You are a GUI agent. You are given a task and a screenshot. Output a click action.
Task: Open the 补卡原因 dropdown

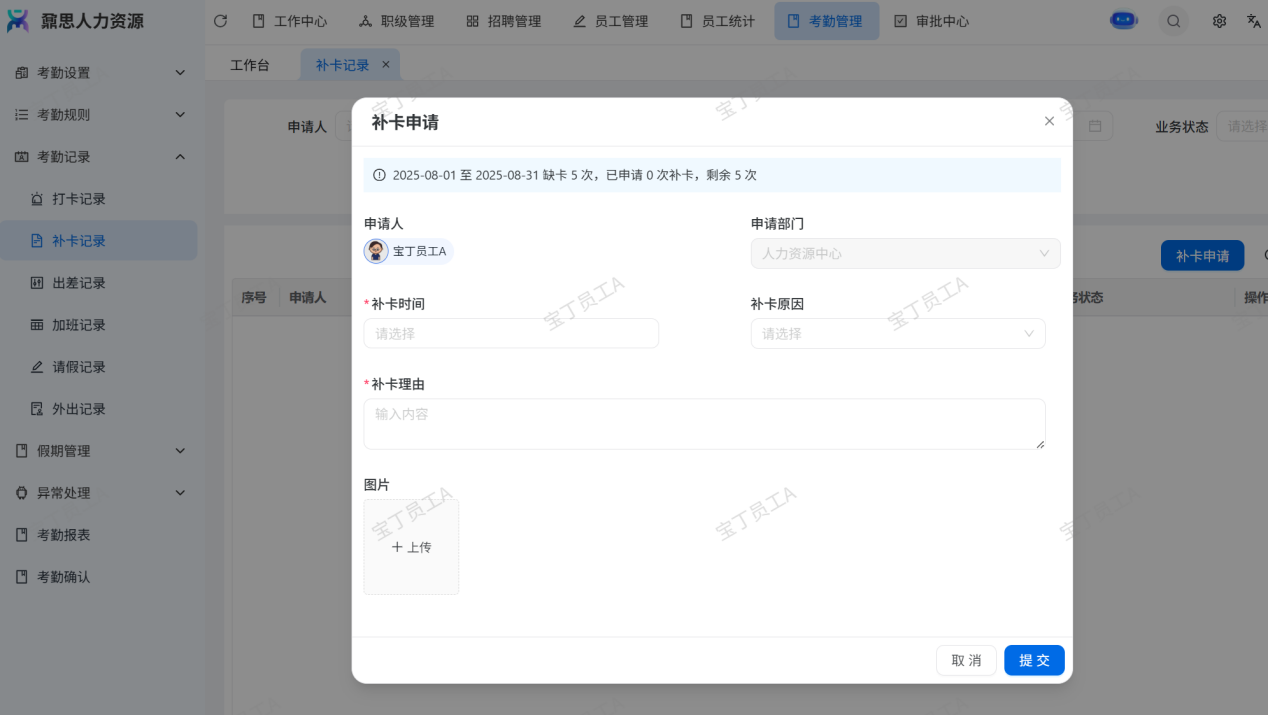pos(897,334)
